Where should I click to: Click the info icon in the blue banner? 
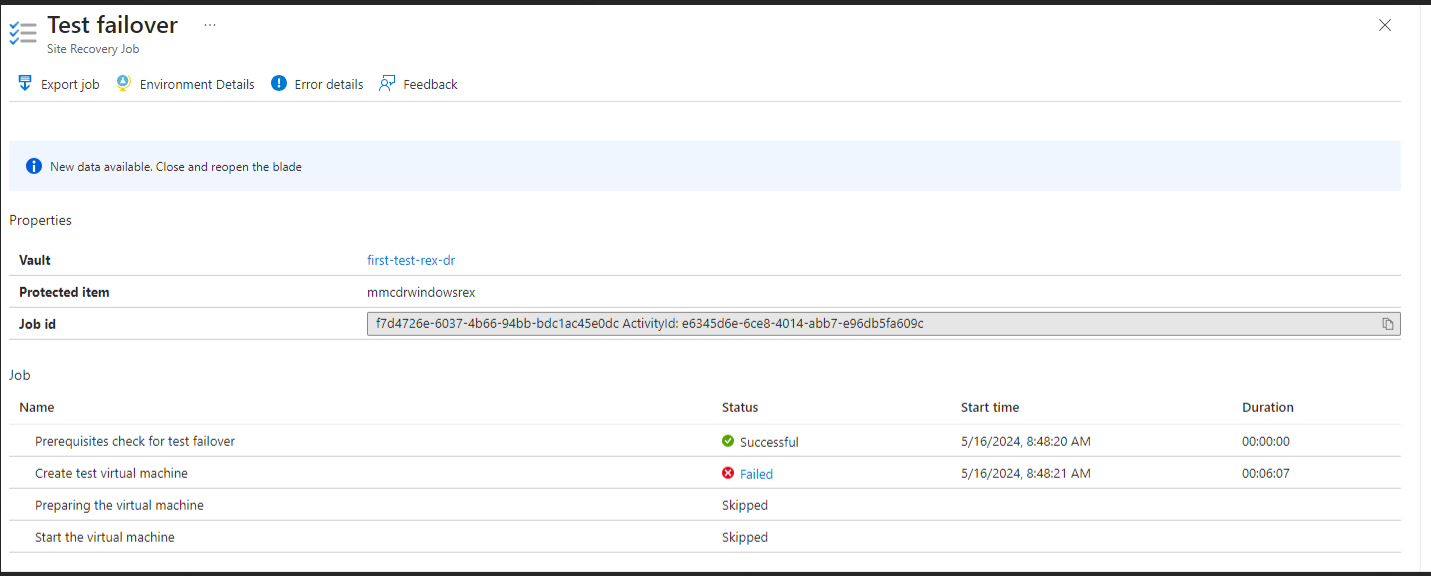click(33, 165)
